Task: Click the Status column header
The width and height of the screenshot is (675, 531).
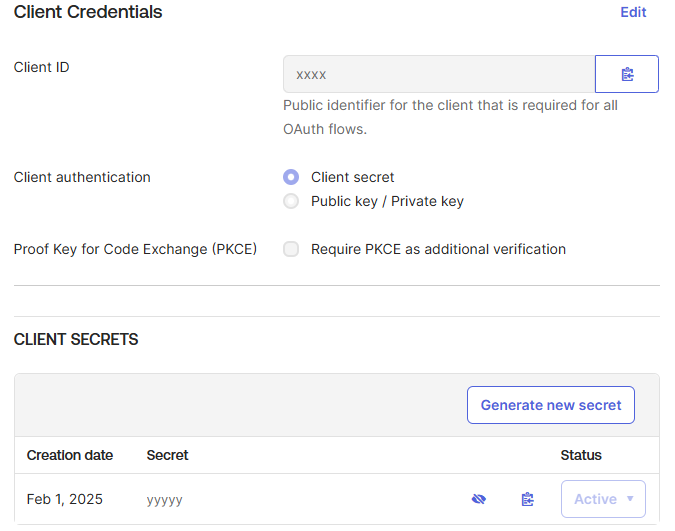Action: pyautogui.click(x=581, y=455)
